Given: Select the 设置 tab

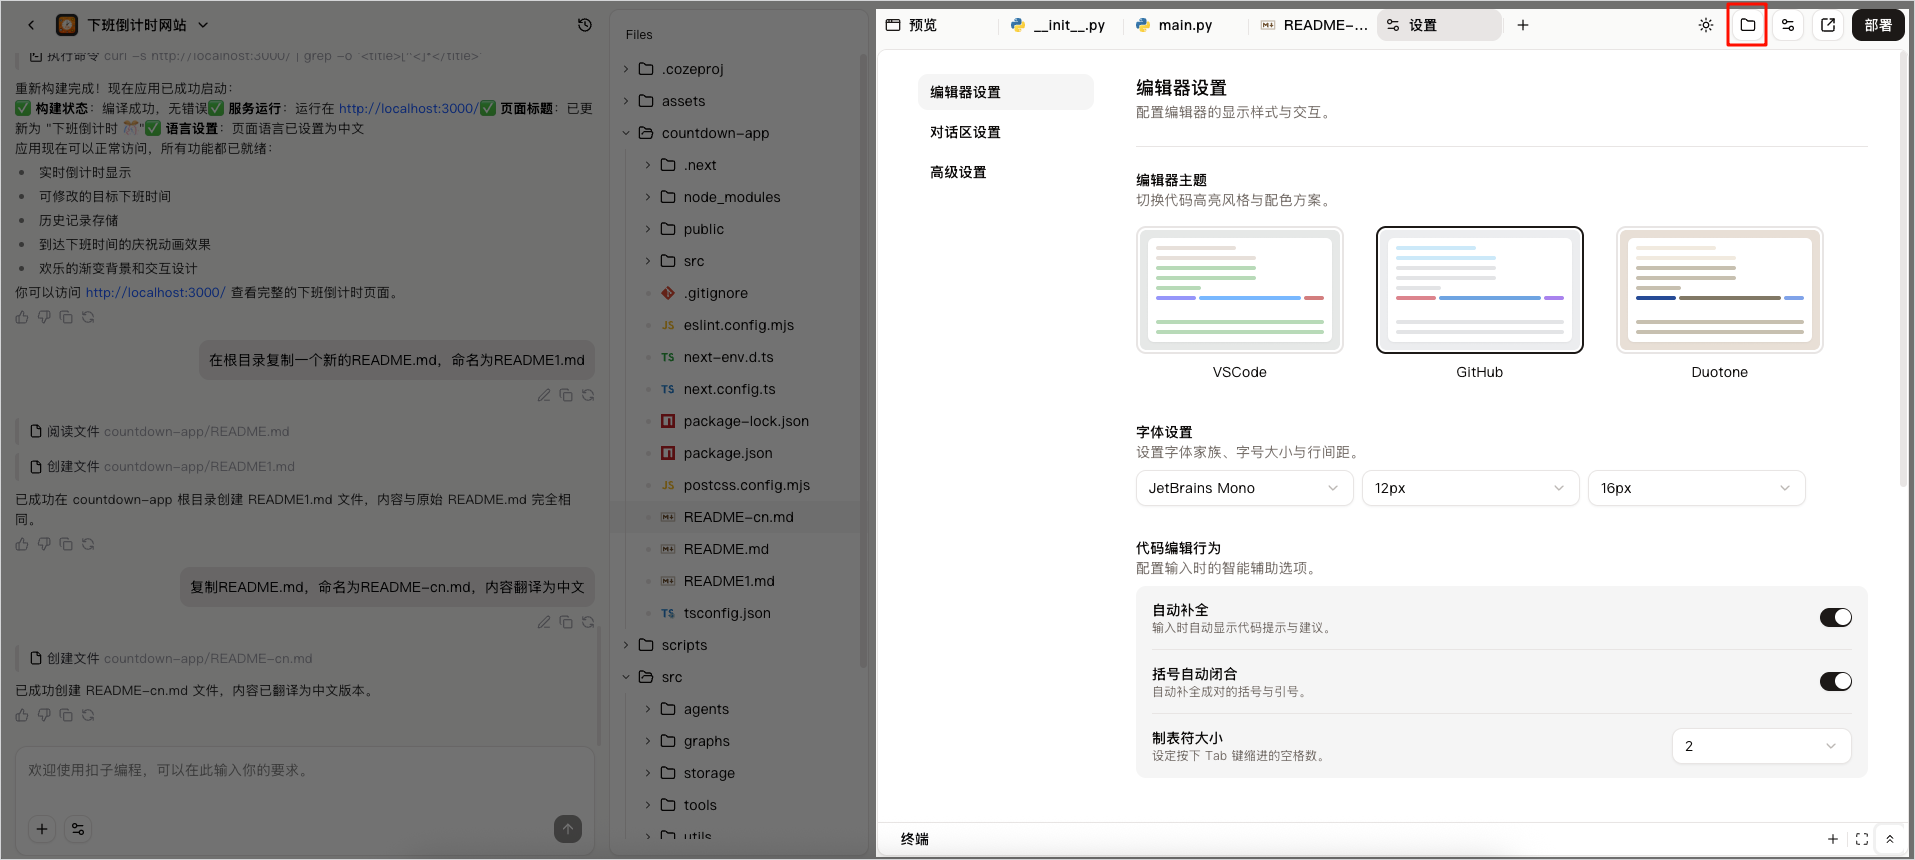Looking at the screenshot, I should pos(1438,25).
